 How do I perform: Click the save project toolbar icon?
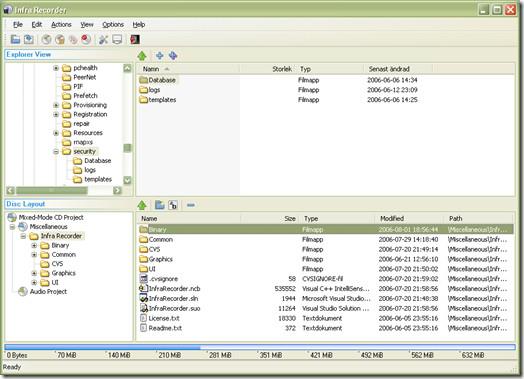pyautogui.click(x=29, y=39)
